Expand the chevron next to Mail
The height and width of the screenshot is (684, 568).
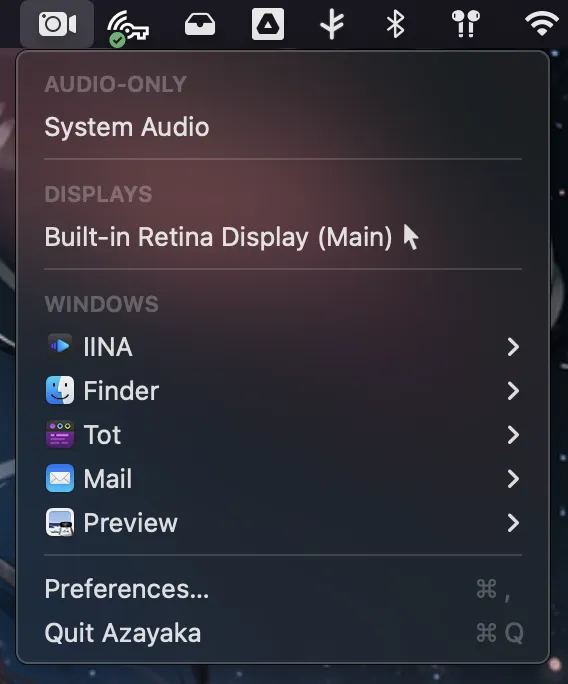(x=513, y=479)
